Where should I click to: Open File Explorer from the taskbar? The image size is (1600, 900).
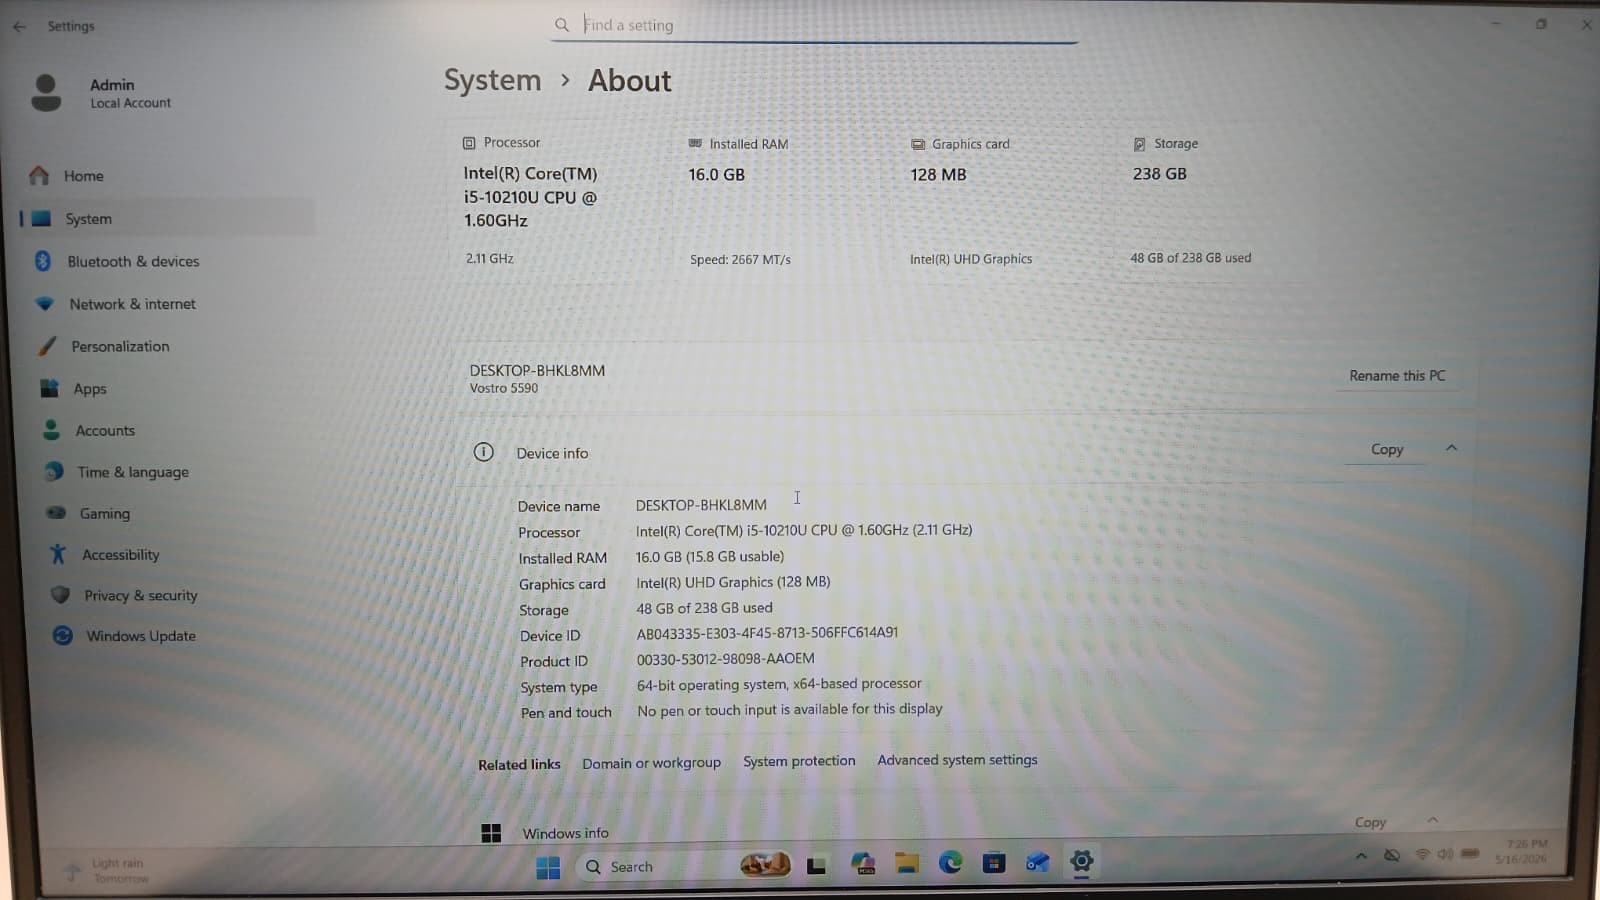click(x=907, y=863)
